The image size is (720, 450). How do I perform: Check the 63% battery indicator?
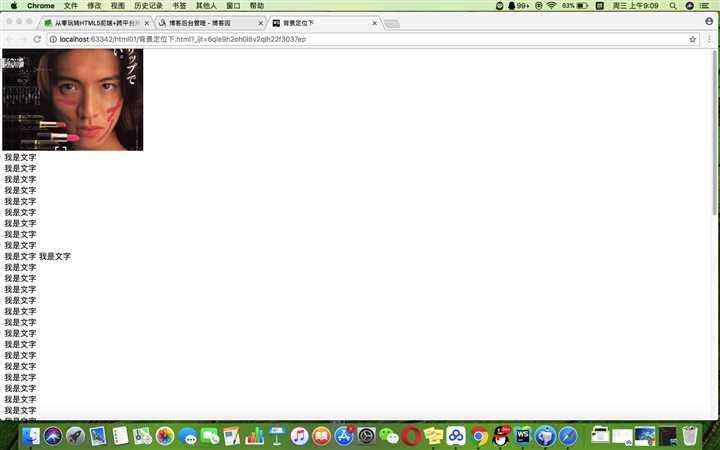pyautogui.click(x=574, y=6)
